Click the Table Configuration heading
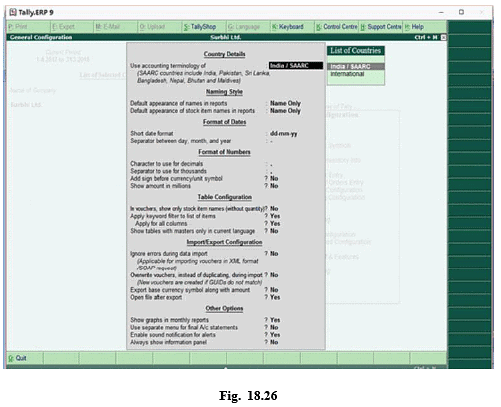Screen dimensions: 501x407 (x=224, y=197)
